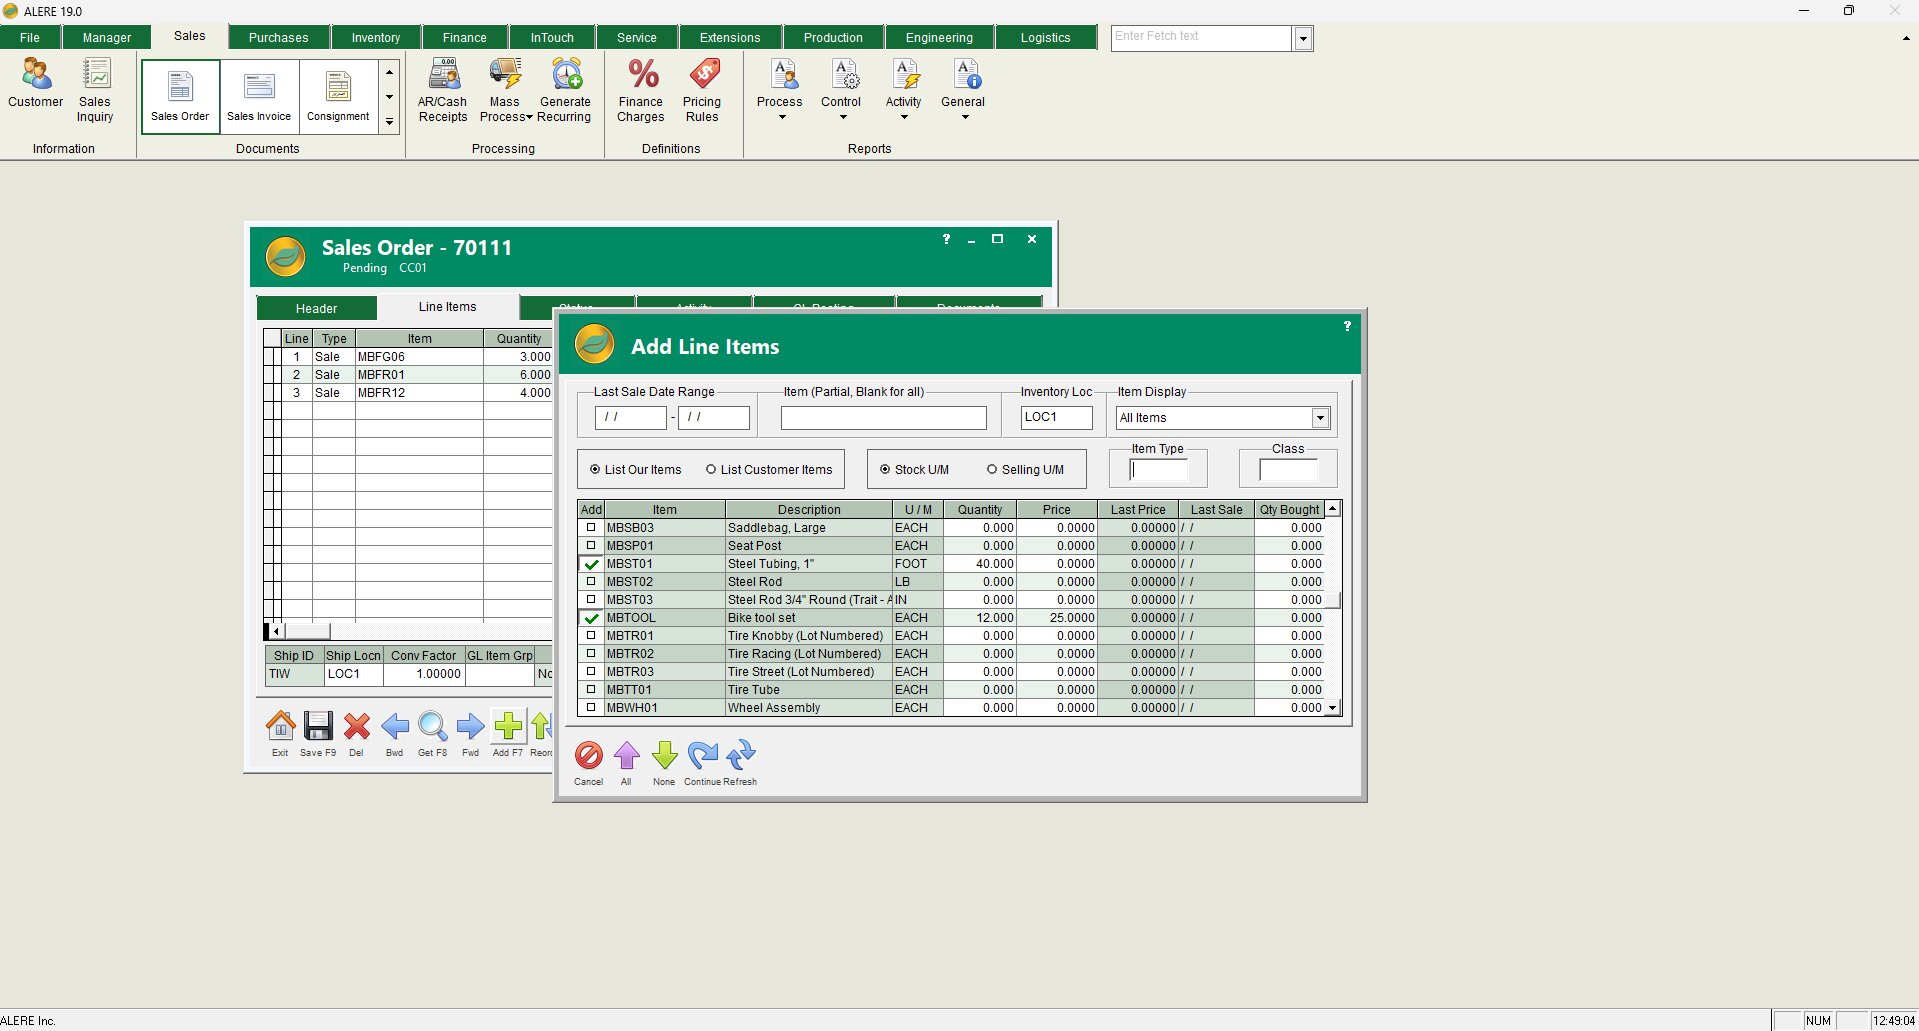This screenshot has height=1031, width=1919.
Task: Switch to the Header tab
Action: 316,308
